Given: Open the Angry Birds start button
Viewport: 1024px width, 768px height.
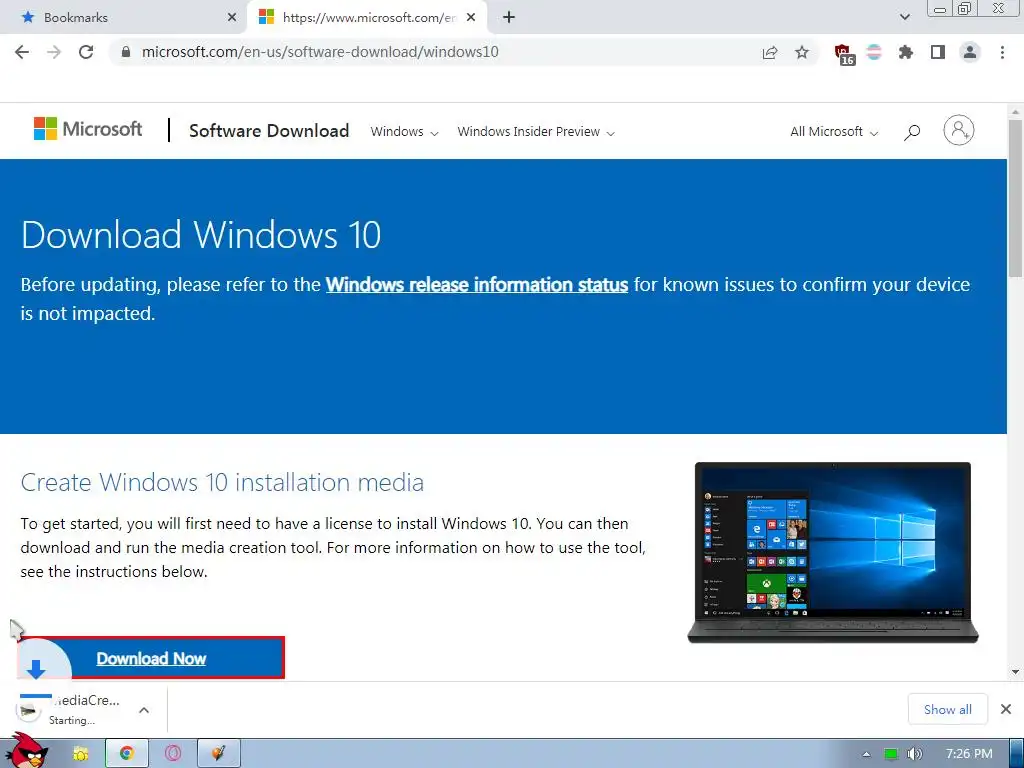Looking at the screenshot, I should (27, 751).
